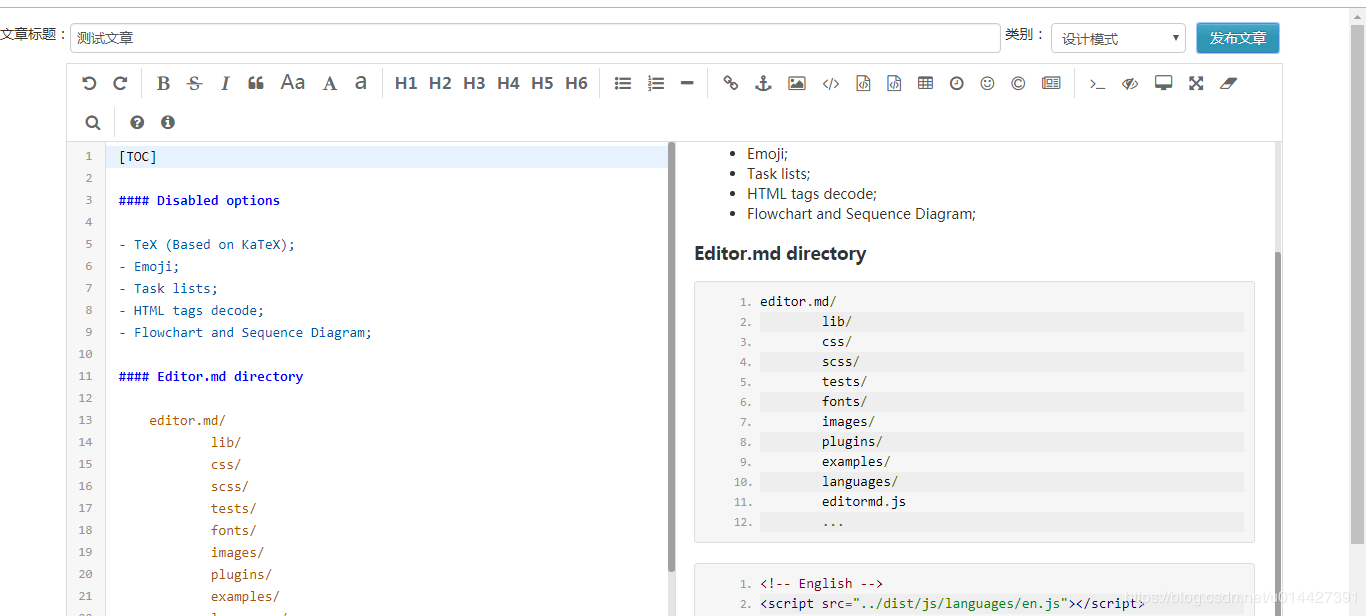The image size is (1366, 616).
Task: Insert an unordered bullet list
Action: [x=623, y=84]
